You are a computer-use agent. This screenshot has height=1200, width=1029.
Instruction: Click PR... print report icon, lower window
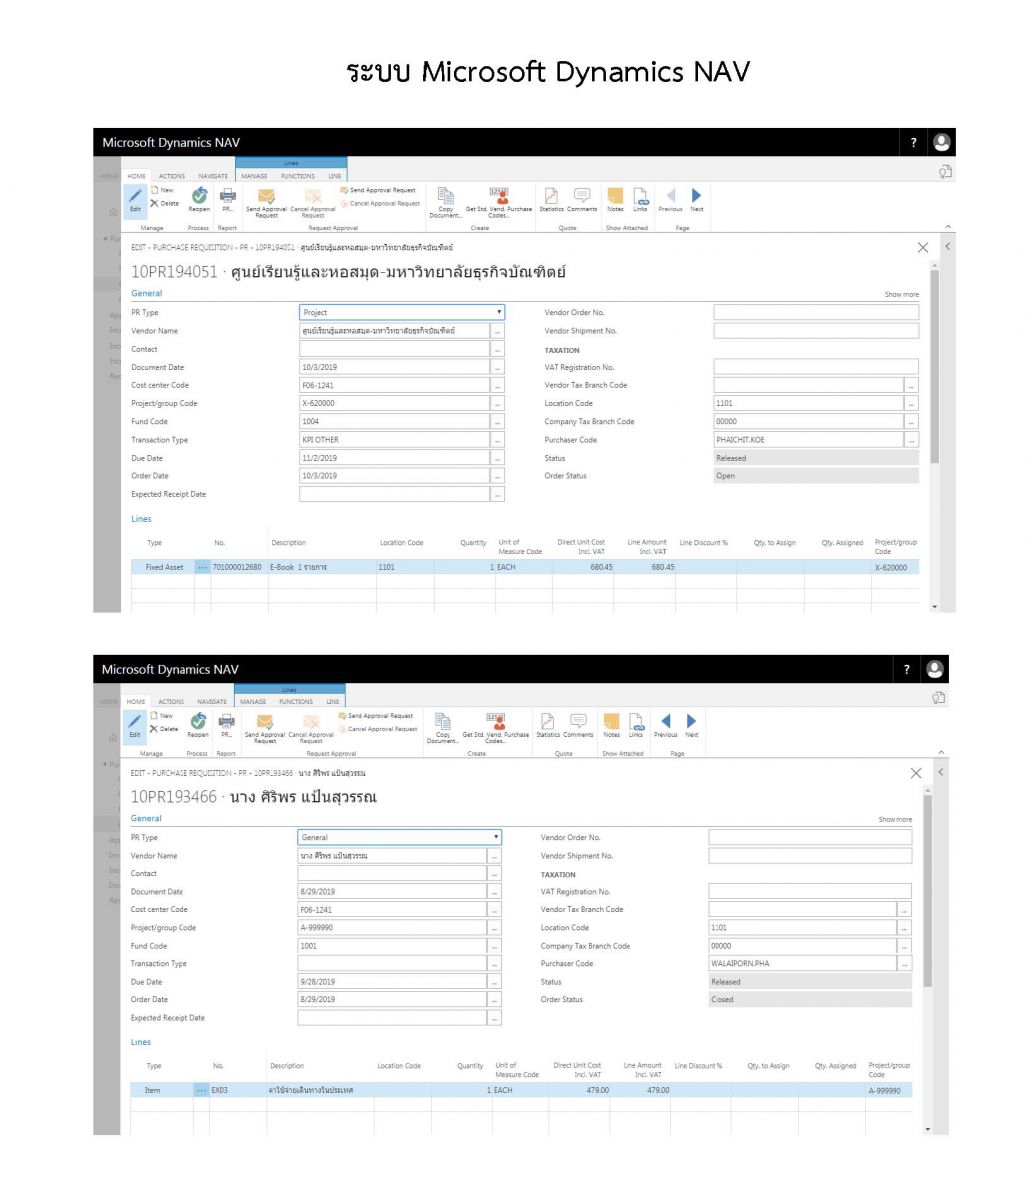coord(227,725)
